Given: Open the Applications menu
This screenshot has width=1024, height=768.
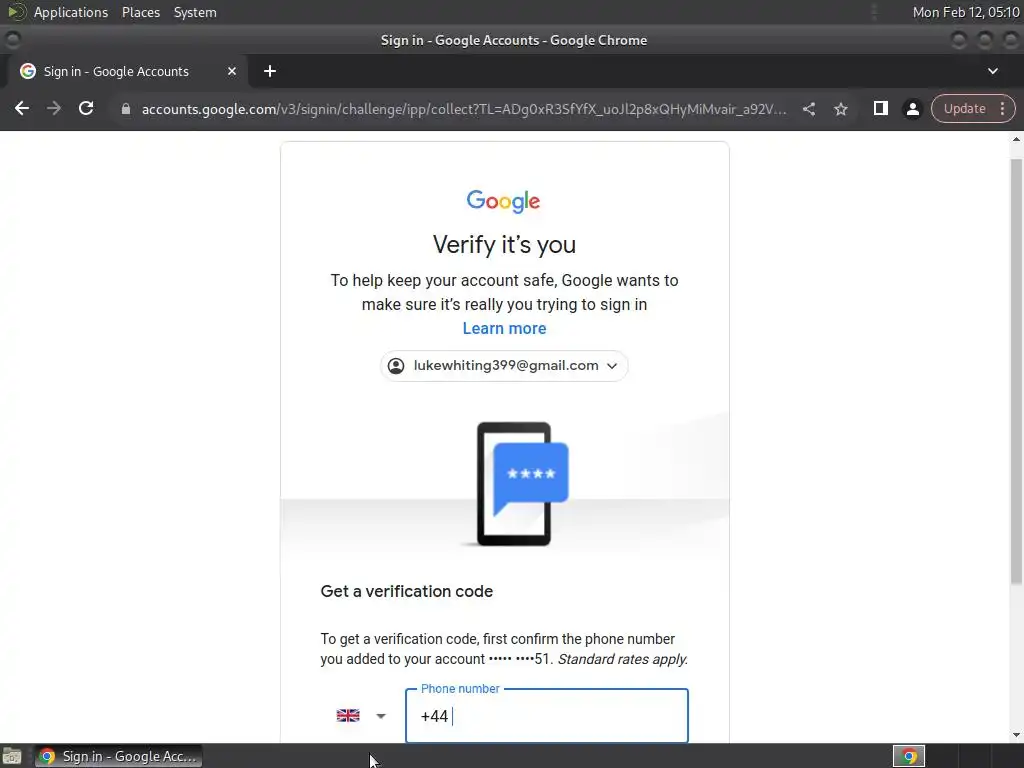Looking at the screenshot, I should coord(71,12).
